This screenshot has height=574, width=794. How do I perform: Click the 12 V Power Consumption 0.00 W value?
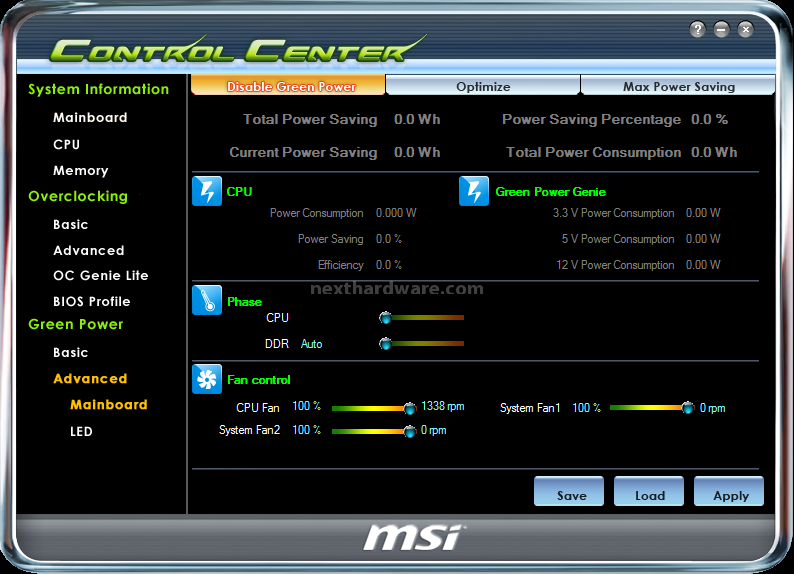[703, 265]
